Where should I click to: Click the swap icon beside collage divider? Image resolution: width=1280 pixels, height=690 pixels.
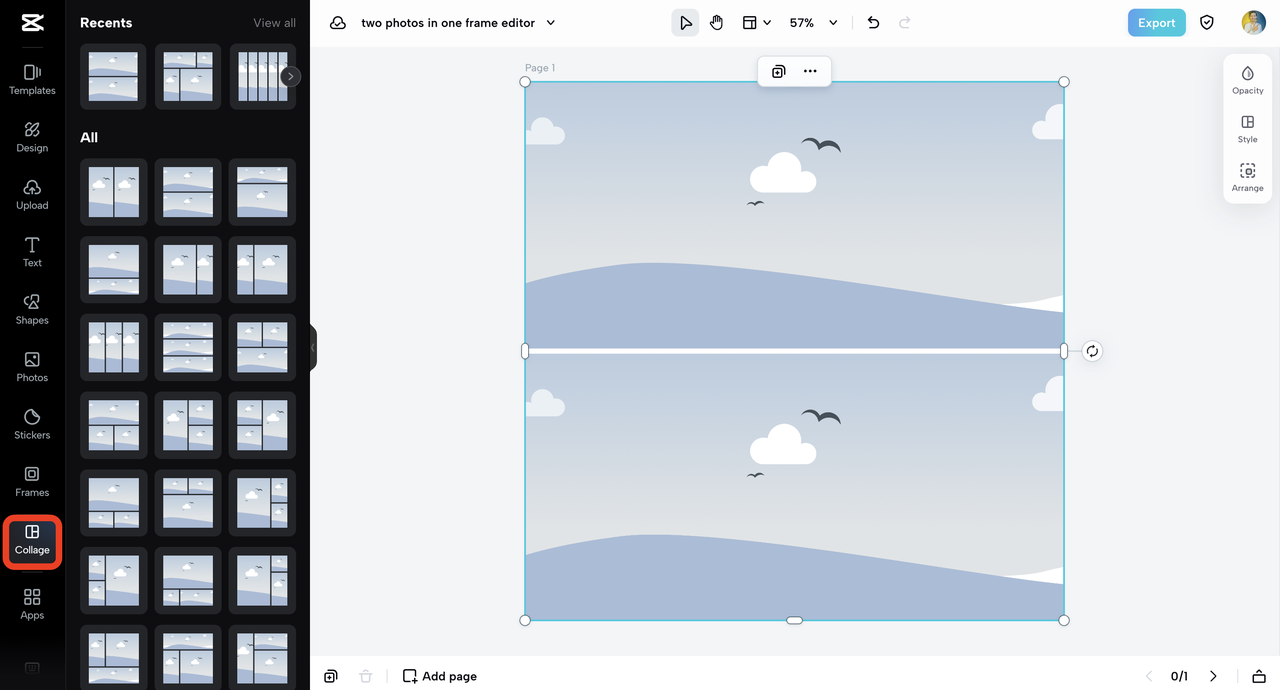click(1092, 351)
